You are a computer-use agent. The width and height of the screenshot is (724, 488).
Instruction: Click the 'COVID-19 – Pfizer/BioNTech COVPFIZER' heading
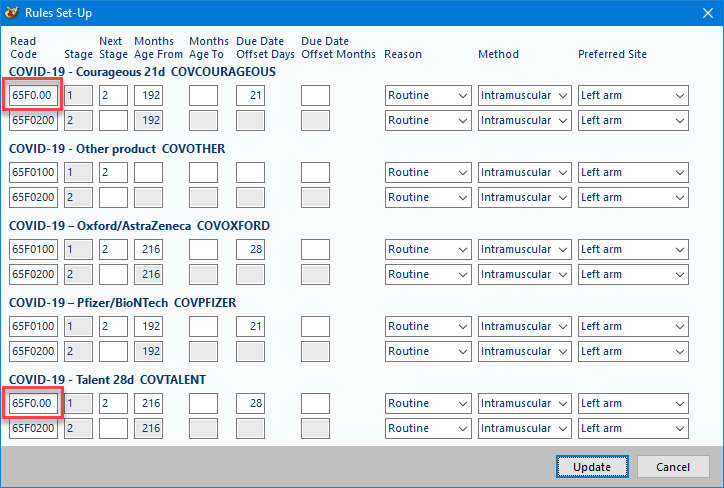tap(123, 303)
